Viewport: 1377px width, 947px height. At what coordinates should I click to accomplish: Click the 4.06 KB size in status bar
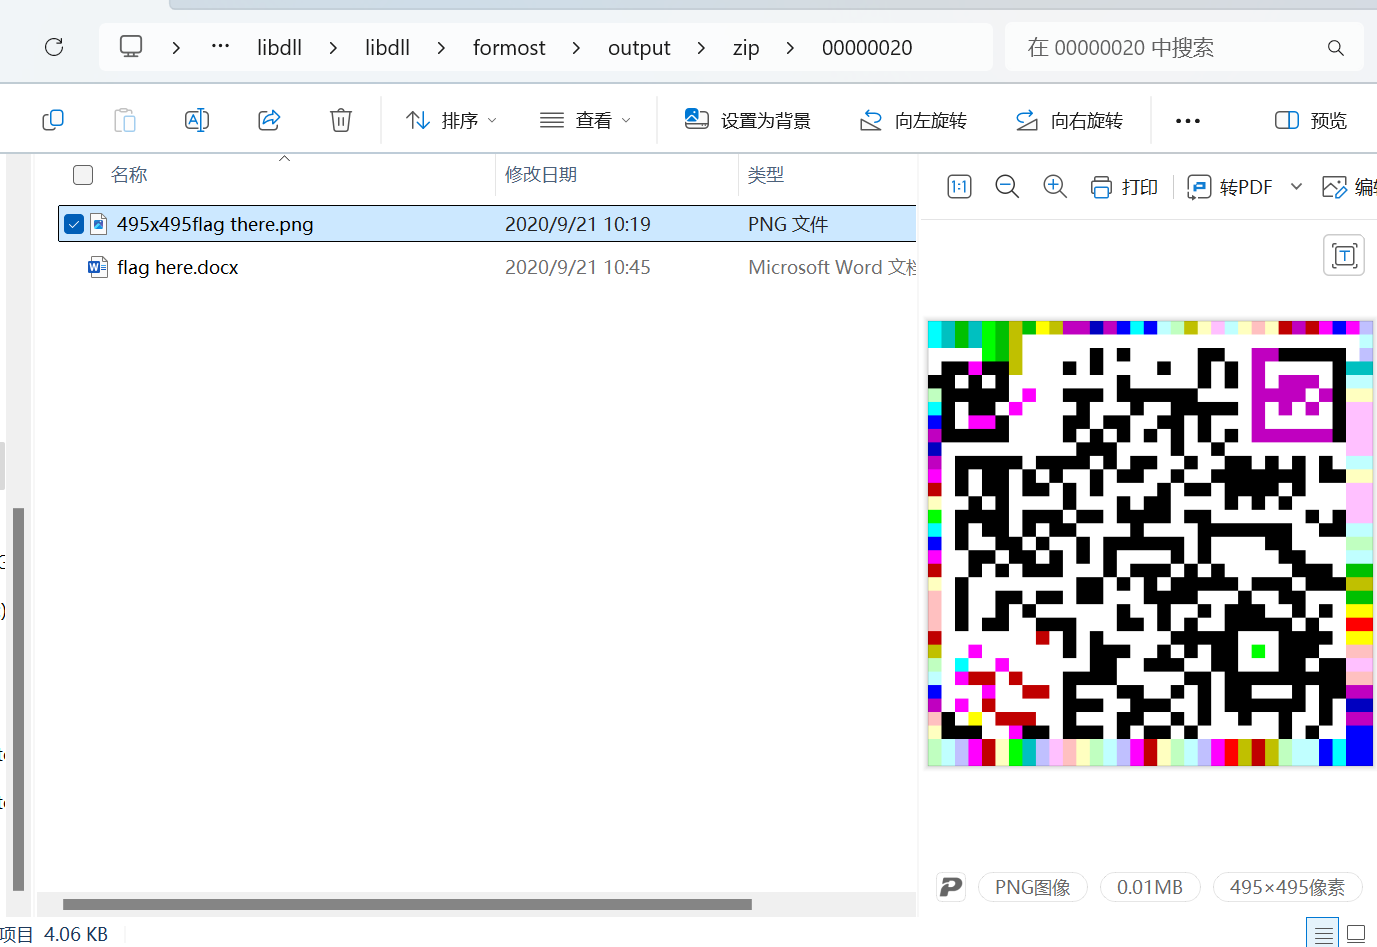pyautogui.click(x=76, y=934)
